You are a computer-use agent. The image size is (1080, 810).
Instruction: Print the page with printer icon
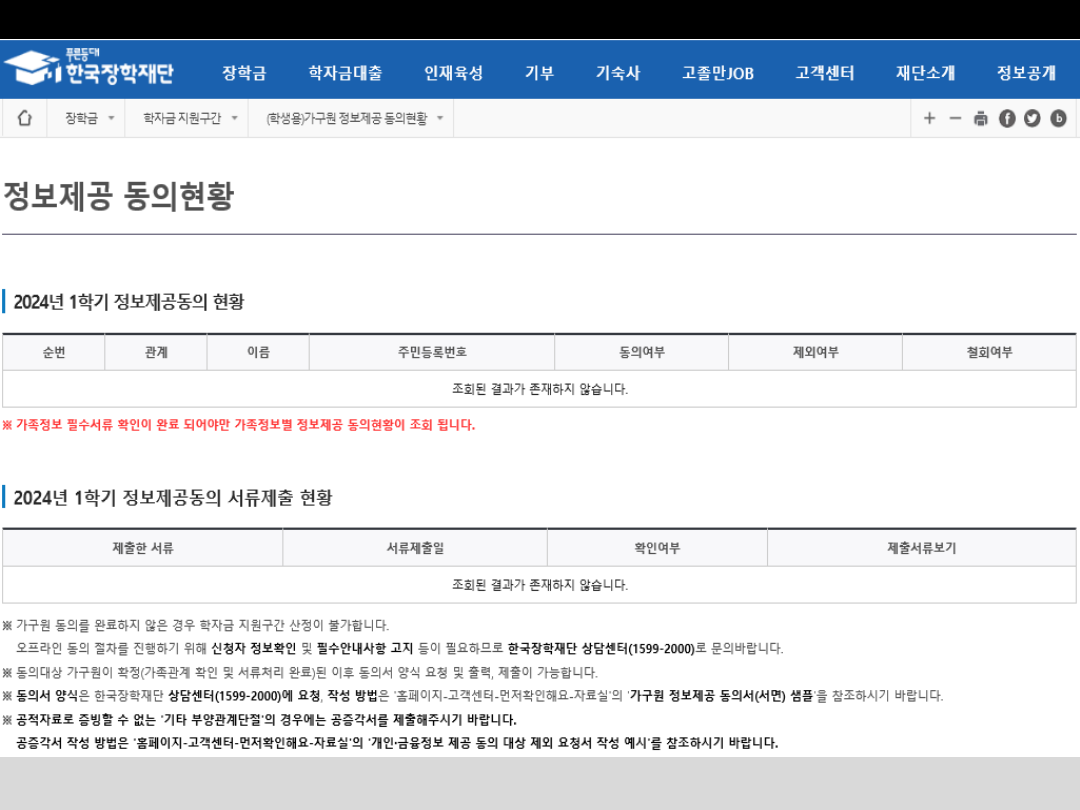click(x=981, y=118)
